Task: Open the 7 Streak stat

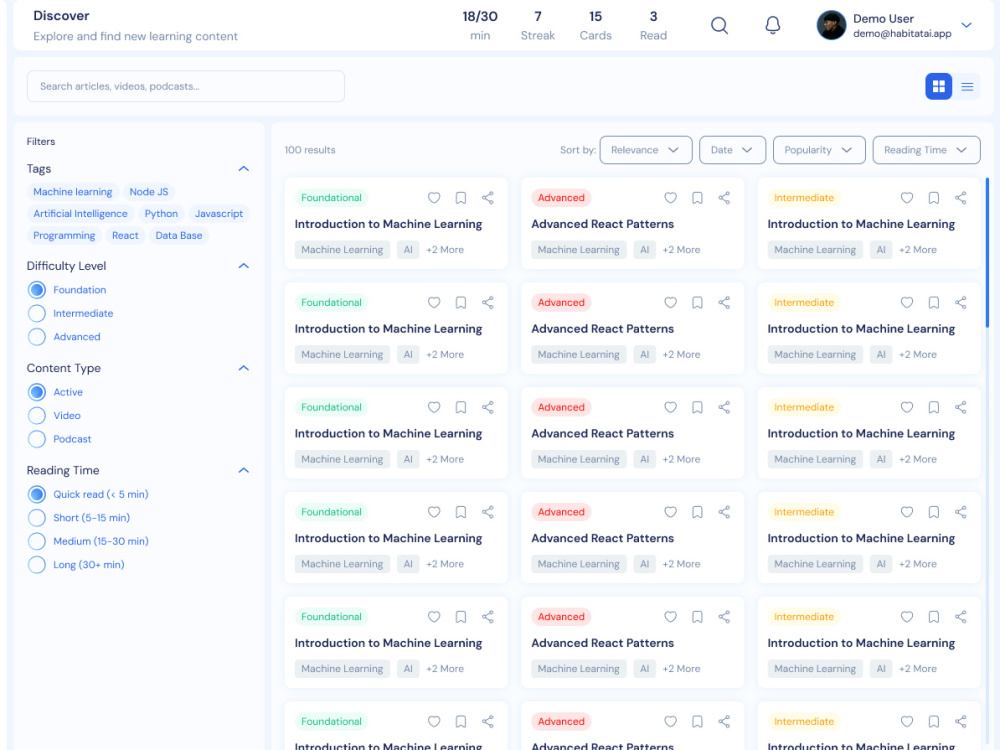Action: [x=538, y=26]
